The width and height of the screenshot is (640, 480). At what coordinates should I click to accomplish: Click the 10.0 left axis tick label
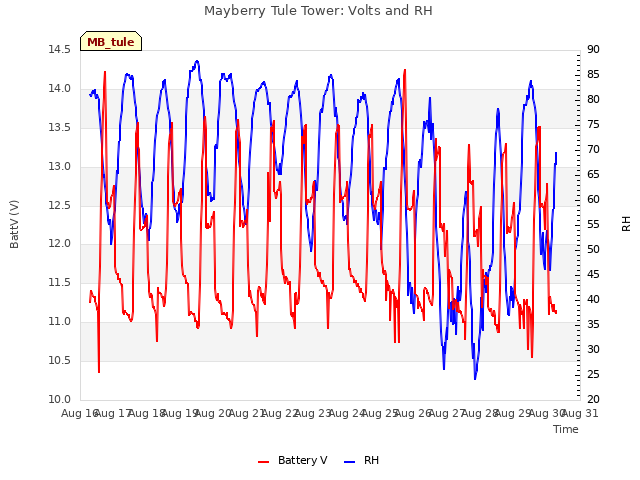coord(59,400)
